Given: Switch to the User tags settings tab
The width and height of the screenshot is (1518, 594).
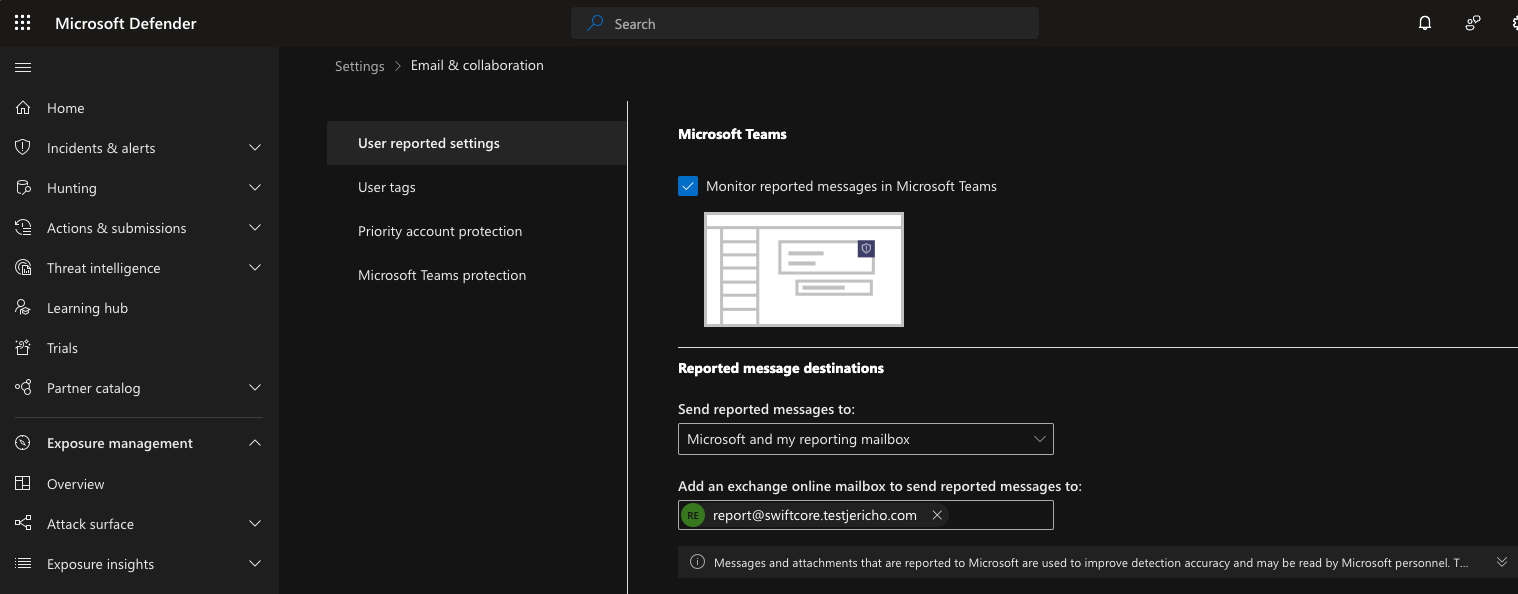Looking at the screenshot, I should (386, 187).
